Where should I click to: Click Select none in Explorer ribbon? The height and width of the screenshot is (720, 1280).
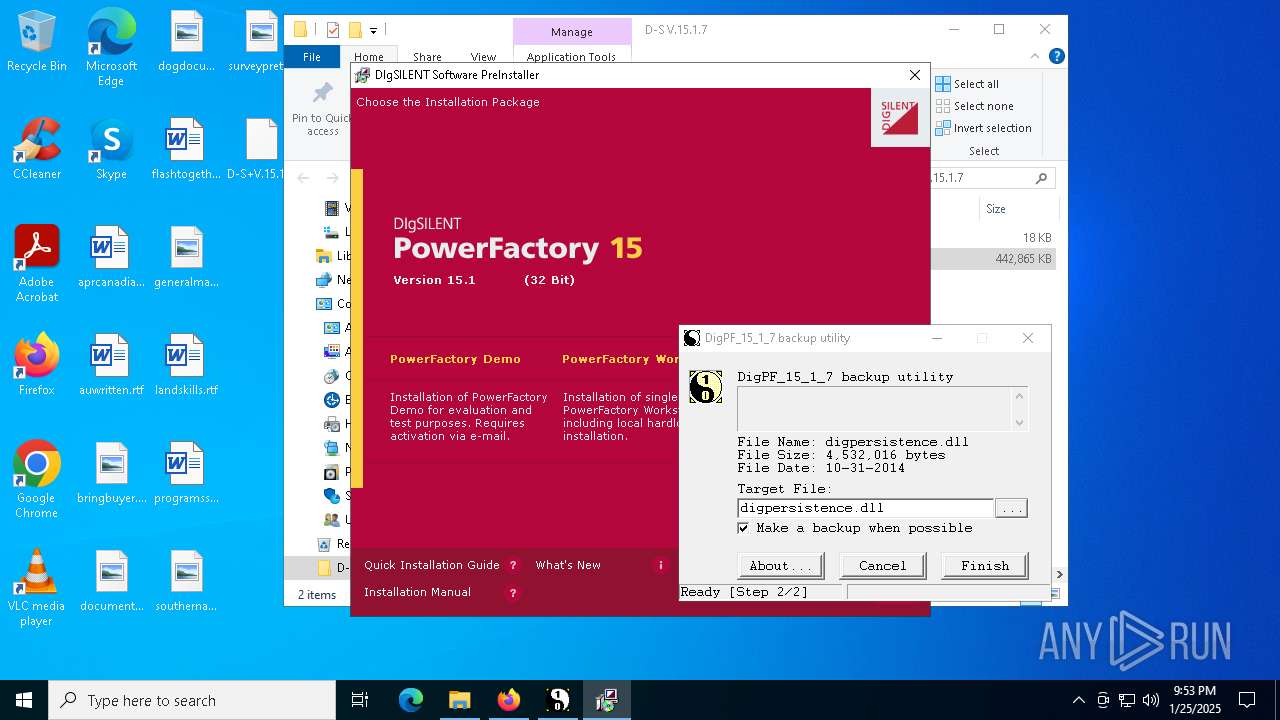pyautogui.click(x=974, y=106)
